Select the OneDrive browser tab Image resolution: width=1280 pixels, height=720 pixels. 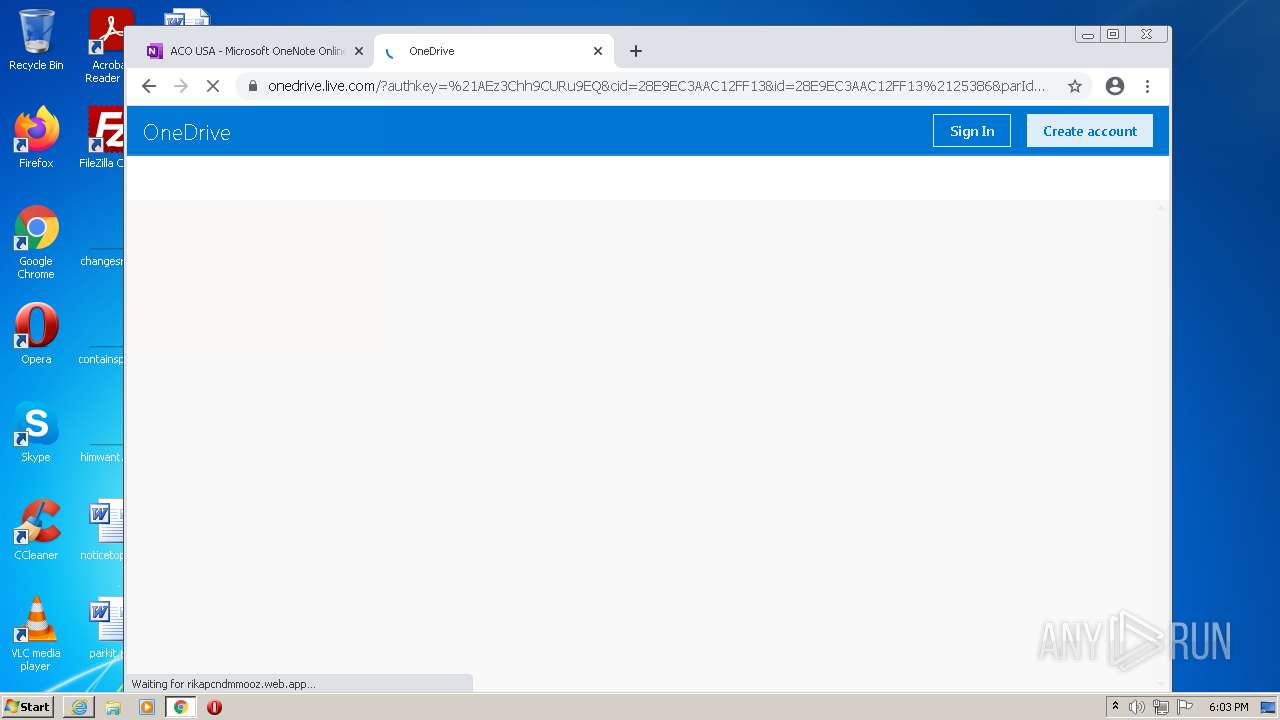(x=493, y=51)
